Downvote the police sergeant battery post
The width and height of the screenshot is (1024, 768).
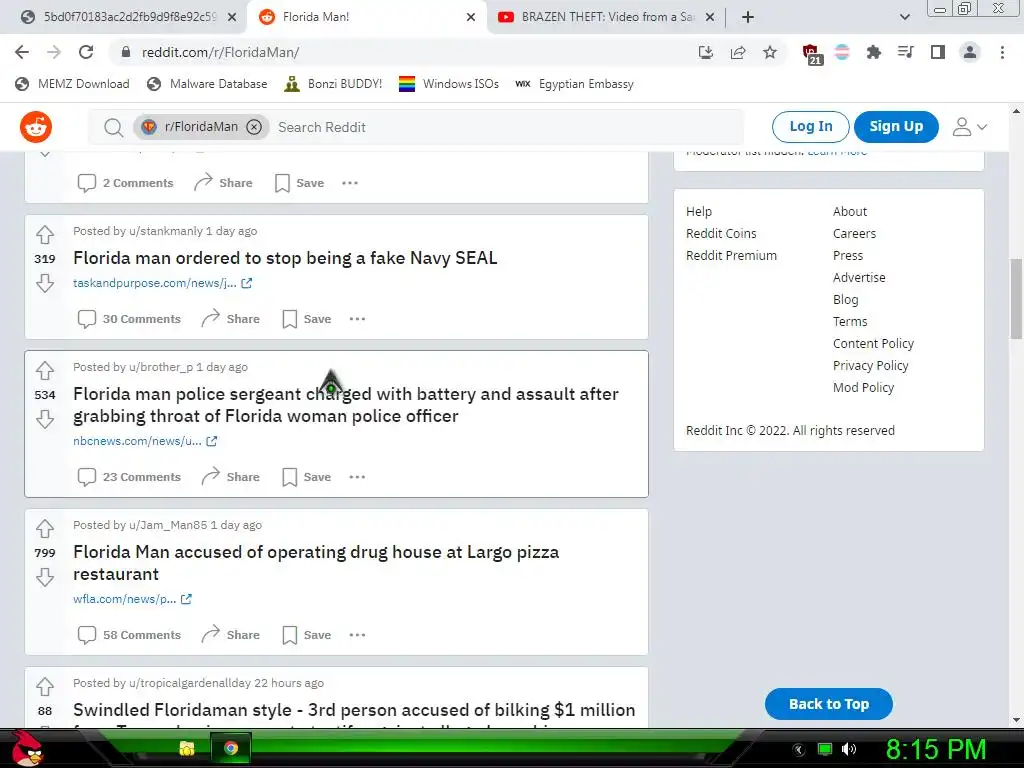[45, 419]
